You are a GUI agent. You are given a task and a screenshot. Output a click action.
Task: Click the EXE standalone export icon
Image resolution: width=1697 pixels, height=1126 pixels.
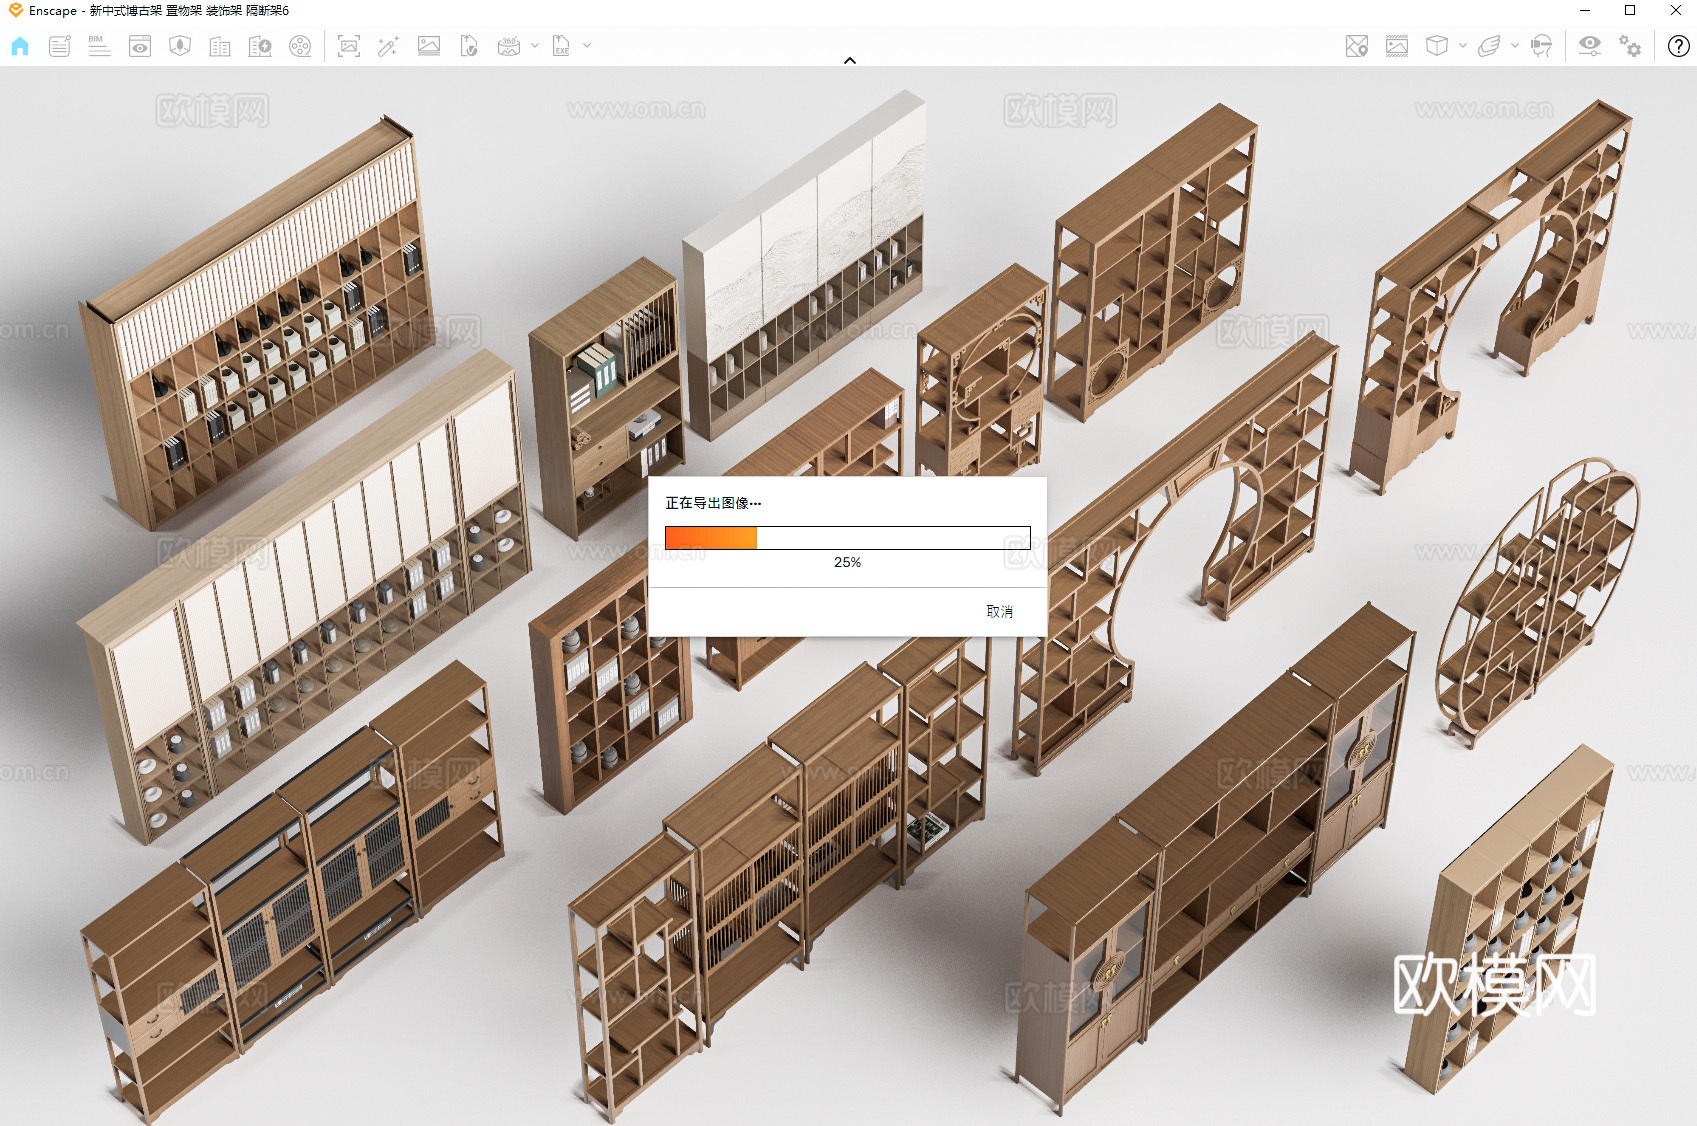pos(562,46)
